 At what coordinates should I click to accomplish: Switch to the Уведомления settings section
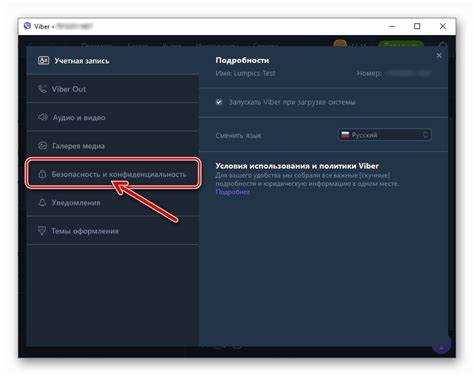point(113,202)
